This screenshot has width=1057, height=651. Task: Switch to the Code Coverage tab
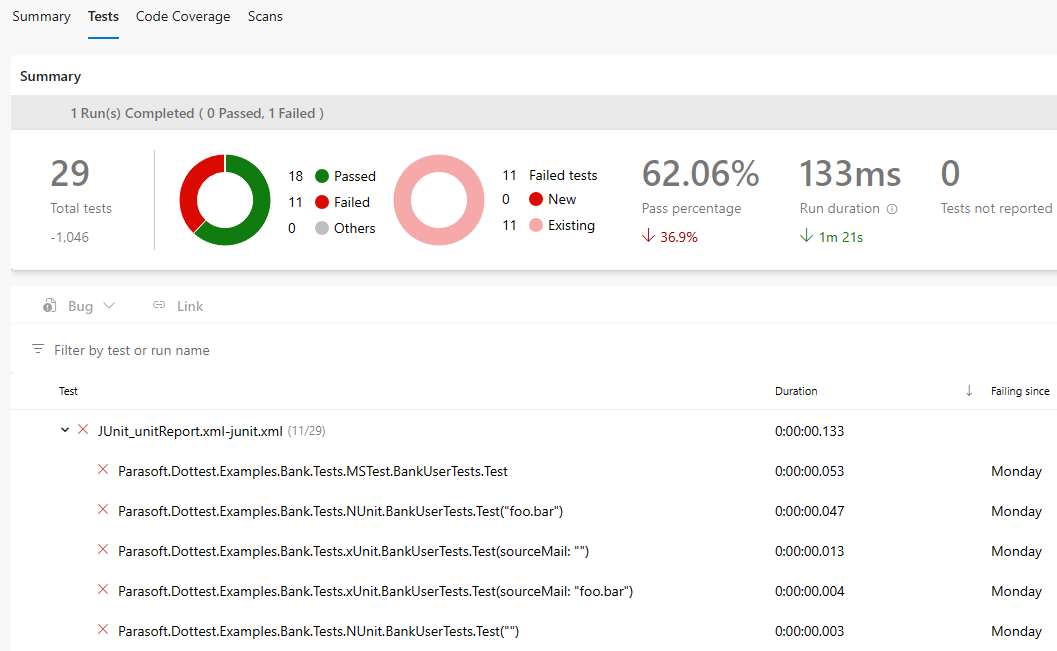[183, 16]
